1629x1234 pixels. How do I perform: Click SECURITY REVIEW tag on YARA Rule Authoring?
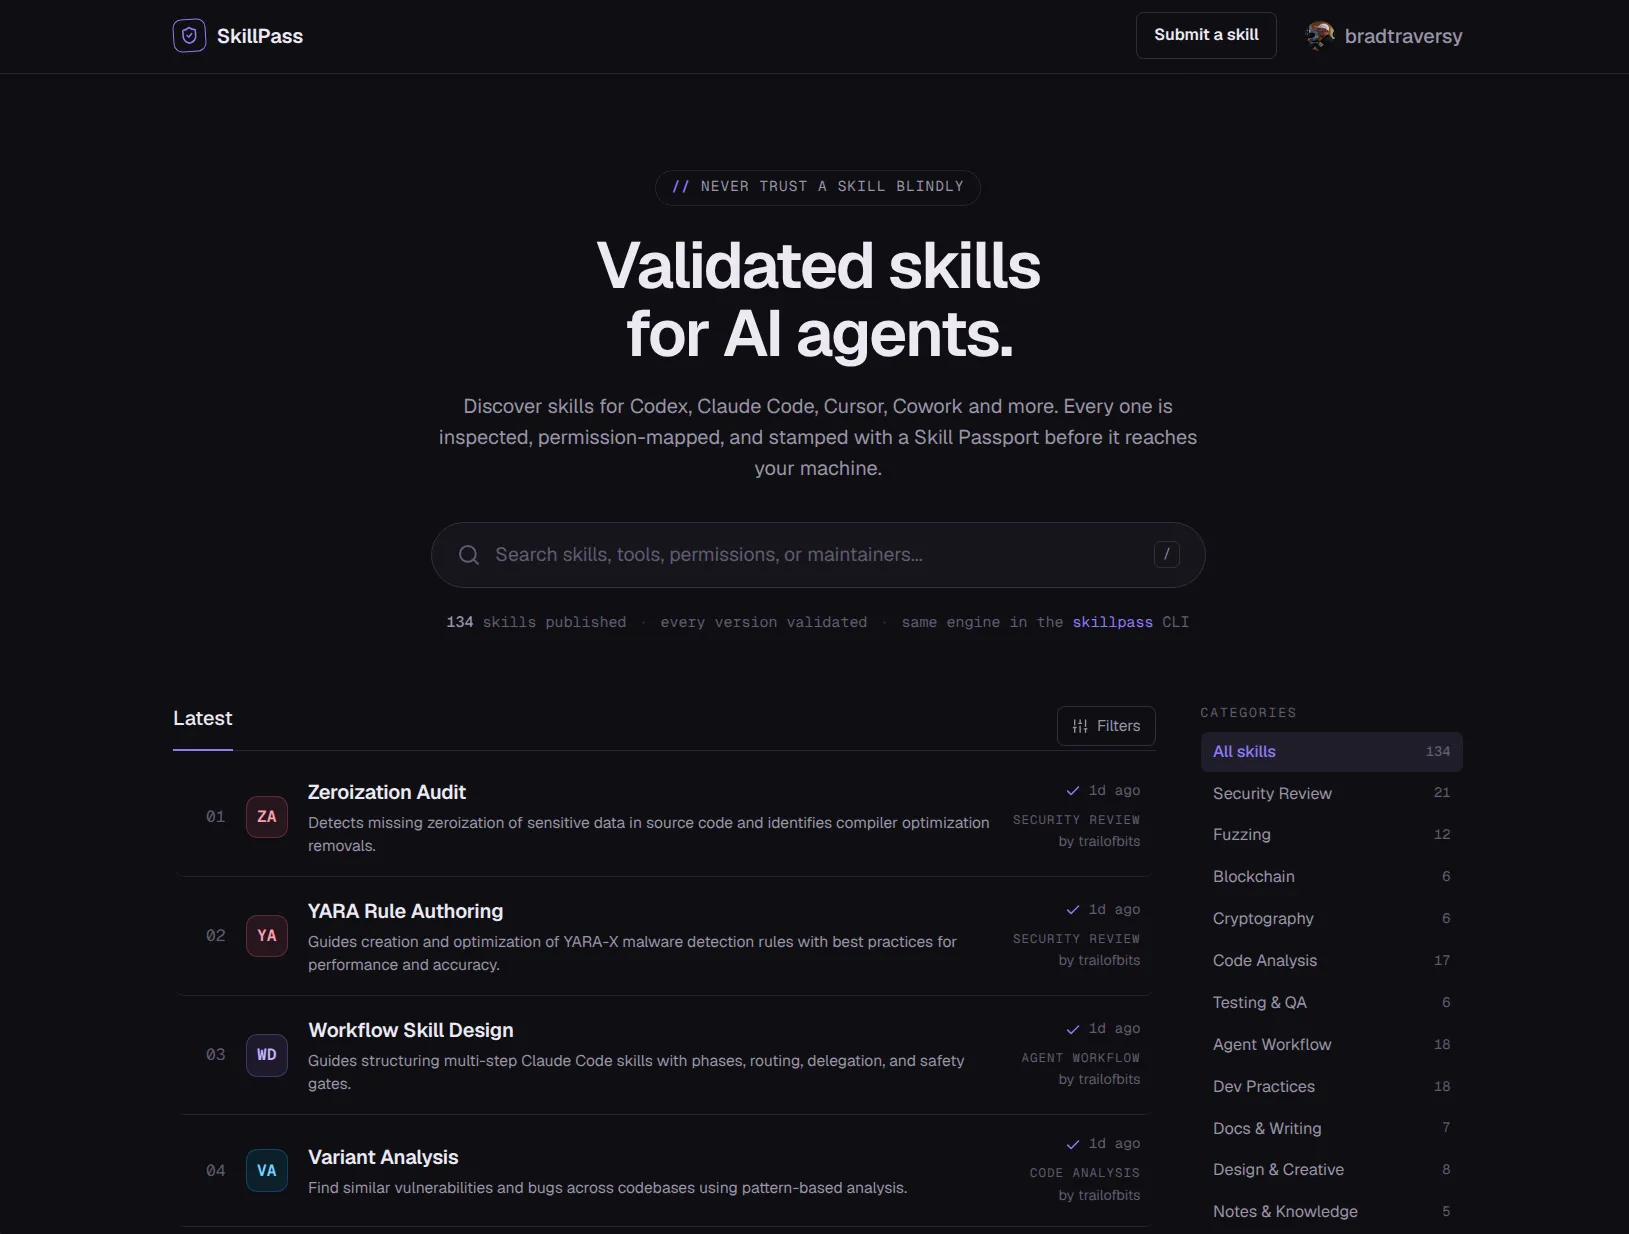(x=1076, y=939)
